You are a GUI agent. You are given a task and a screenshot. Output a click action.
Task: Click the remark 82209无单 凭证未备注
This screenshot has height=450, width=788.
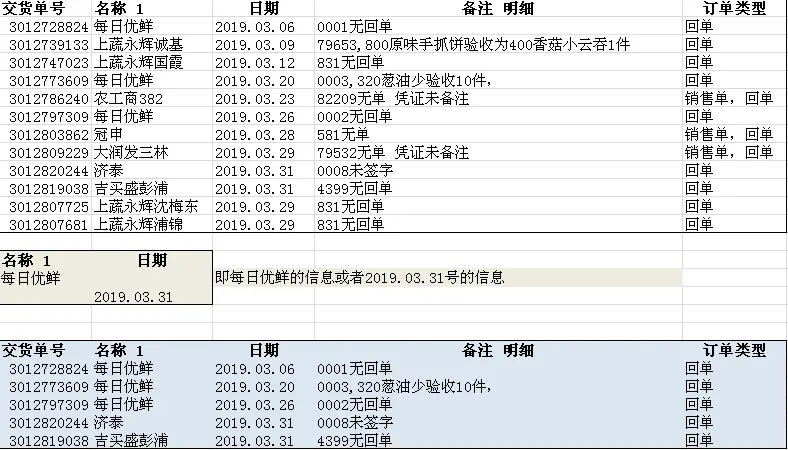coord(392,99)
